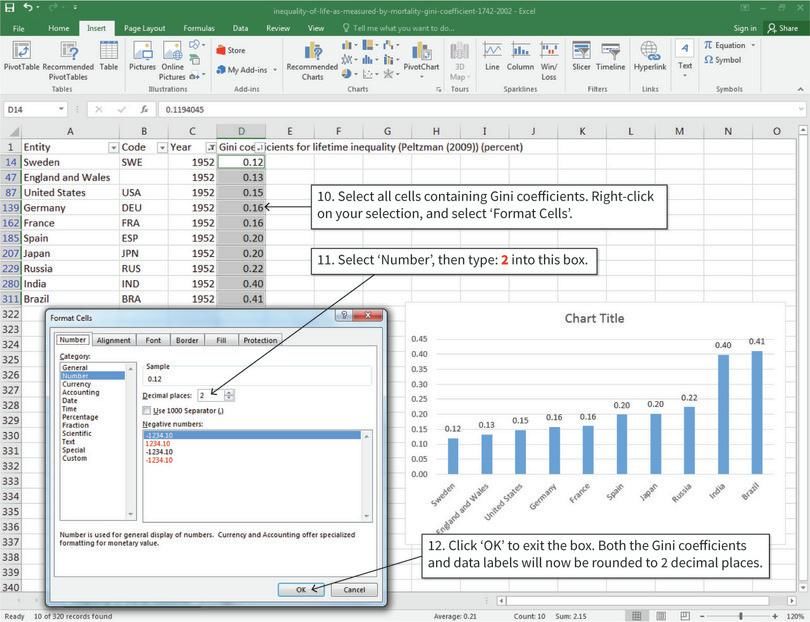Switch to the Page Layout ribbon tab
This screenshot has width=810, height=622.
(x=145, y=28)
